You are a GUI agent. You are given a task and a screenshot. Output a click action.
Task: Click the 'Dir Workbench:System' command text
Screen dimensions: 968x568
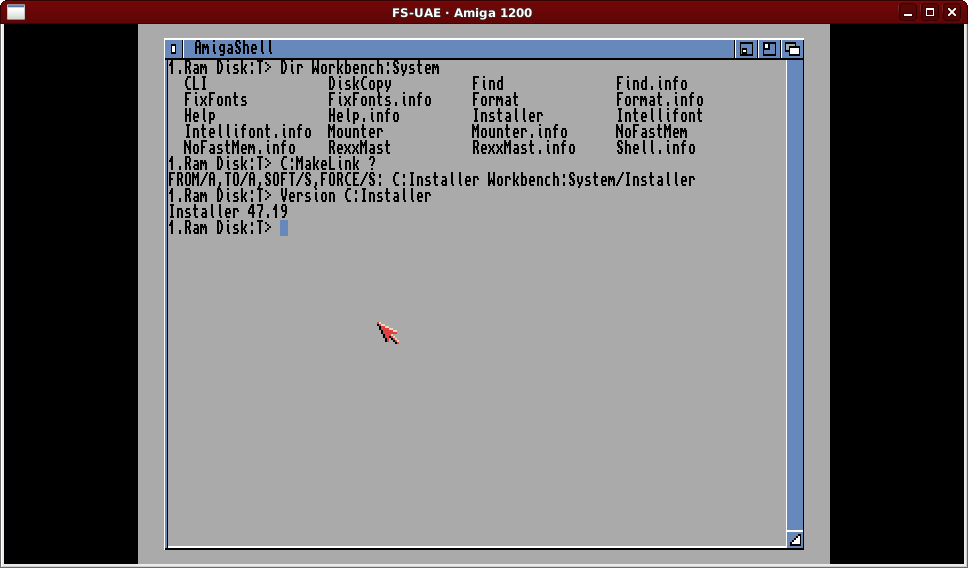click(360, 67)
